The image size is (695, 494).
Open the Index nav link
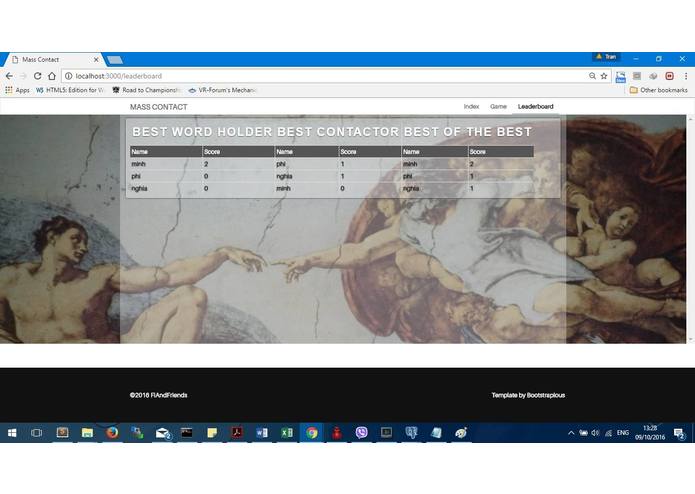pyautogui.click(x=471, y=107)
